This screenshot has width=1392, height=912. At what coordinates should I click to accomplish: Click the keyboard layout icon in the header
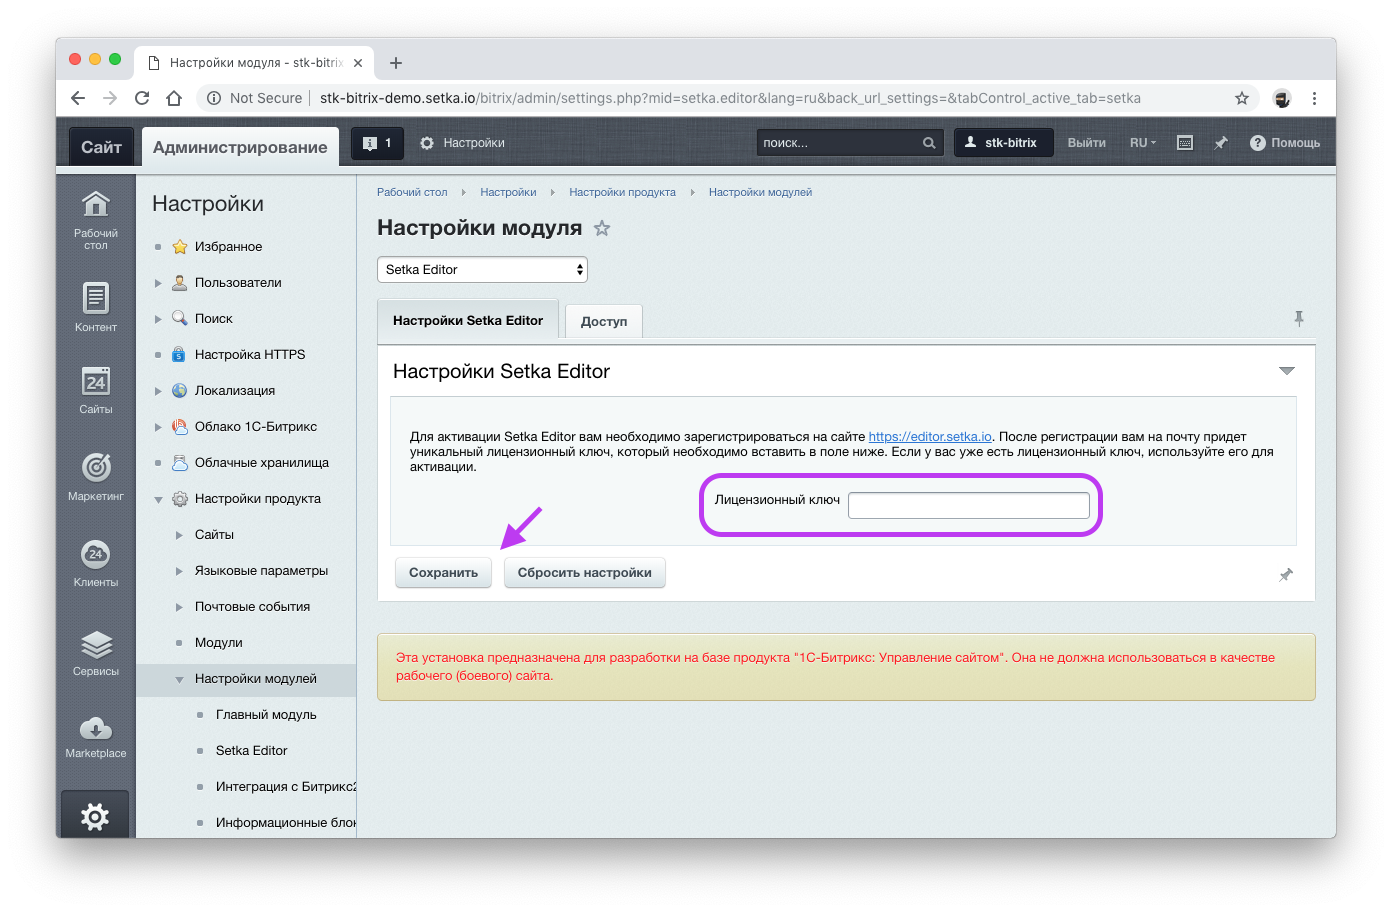pyautogui.click(x=1184, y=142)
